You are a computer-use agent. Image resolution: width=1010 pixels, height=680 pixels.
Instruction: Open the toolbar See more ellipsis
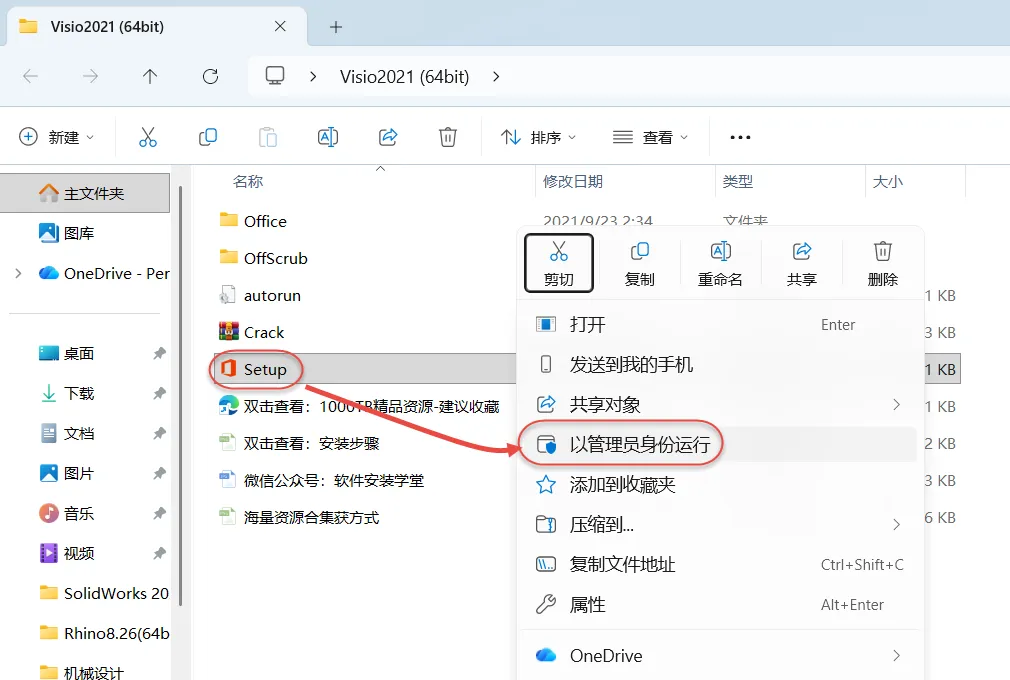pos(740,137)
